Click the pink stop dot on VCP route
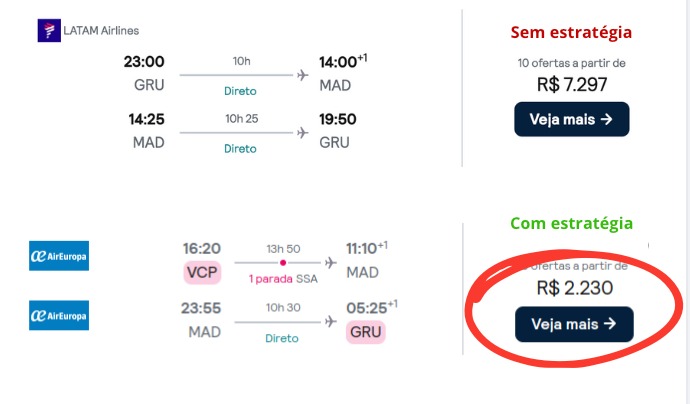Viewport: 690px width, 404px height. (283, 263)
